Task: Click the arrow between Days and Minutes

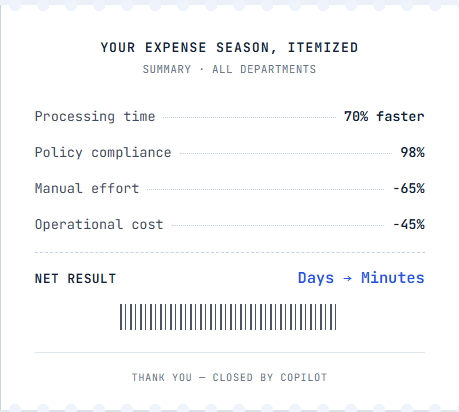Action: 347,278
